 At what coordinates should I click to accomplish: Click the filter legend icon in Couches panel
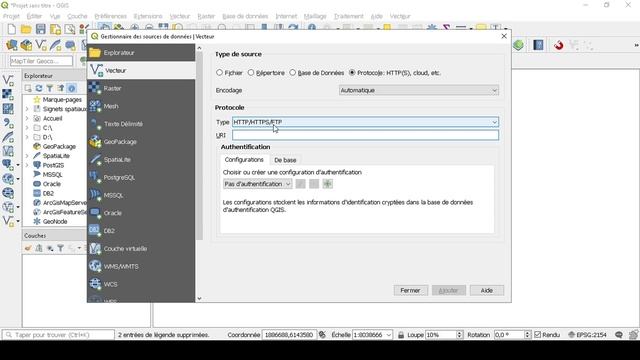pos(60,248)
